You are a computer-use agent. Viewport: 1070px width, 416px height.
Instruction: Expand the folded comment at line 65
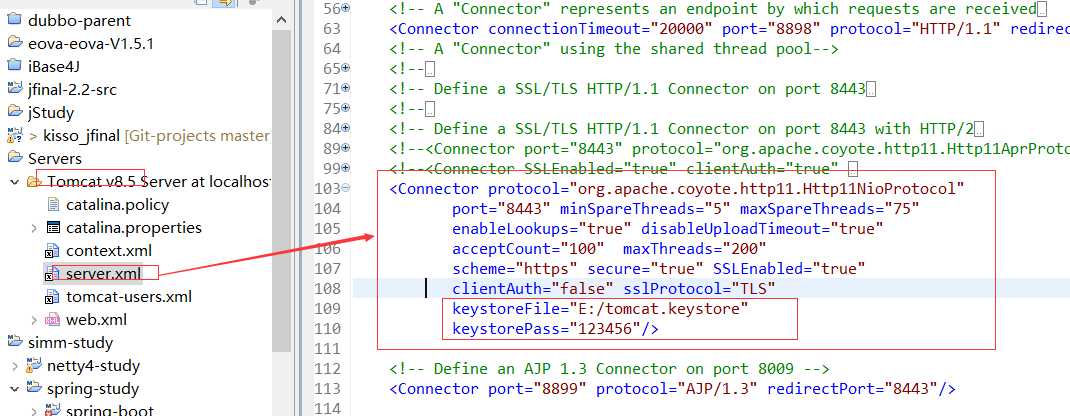tap(345, 68)
